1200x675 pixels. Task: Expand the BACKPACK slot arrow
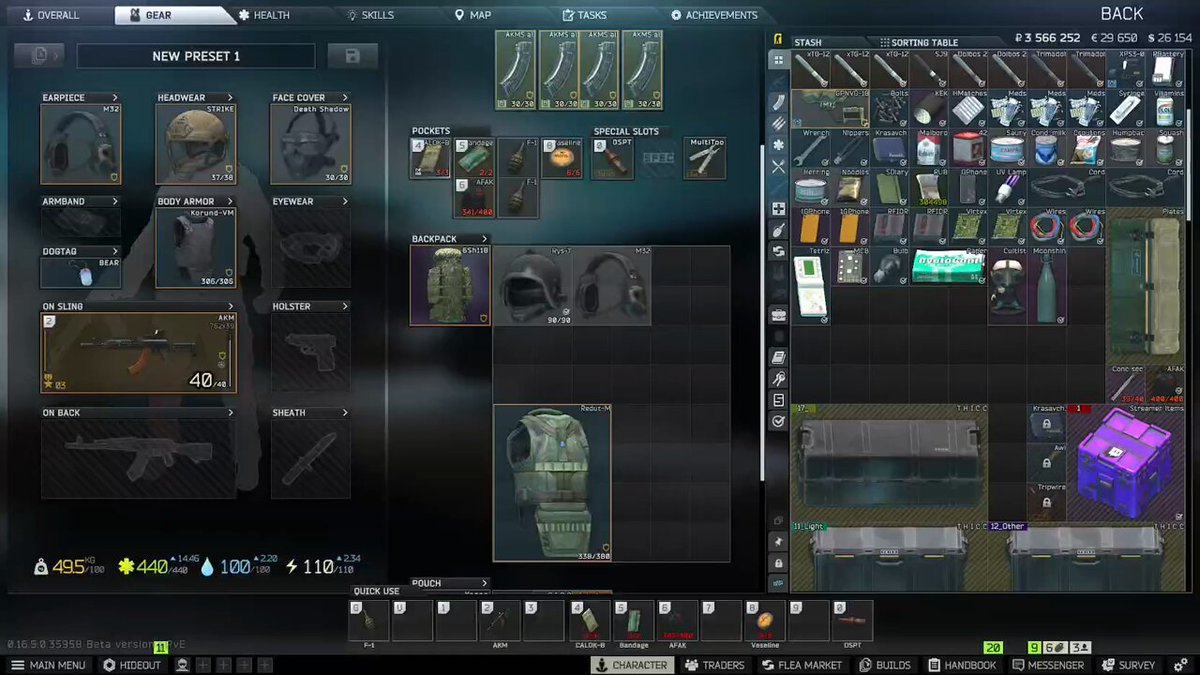tap(485, 239)
